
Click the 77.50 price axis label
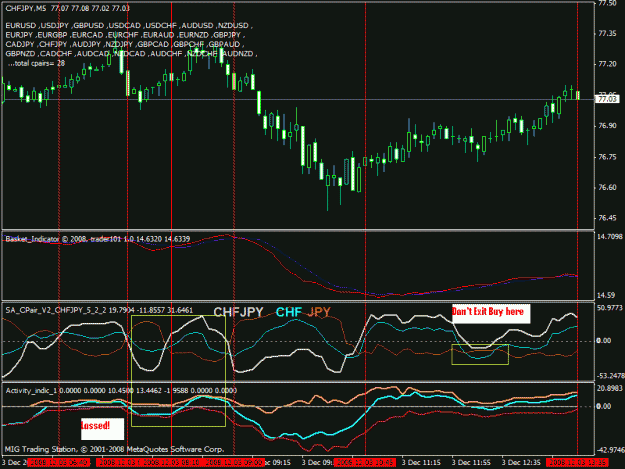click(607, 3)
